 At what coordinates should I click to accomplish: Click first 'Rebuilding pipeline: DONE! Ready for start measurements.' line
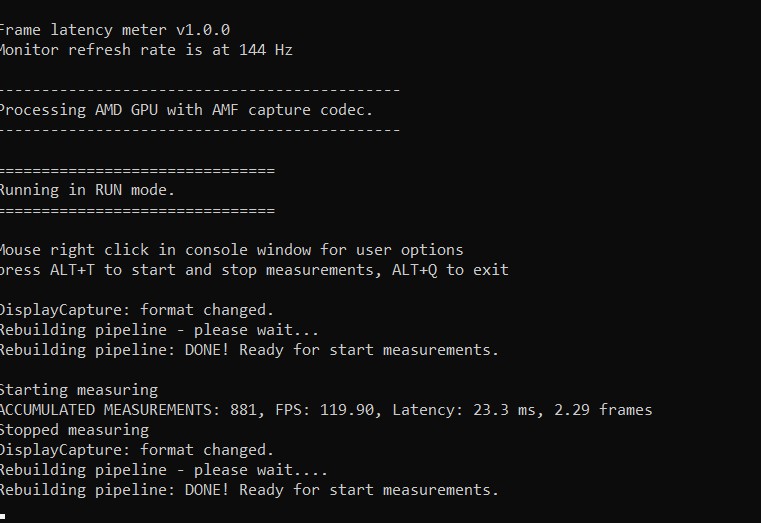pyautogui.click(x=249, y=350)
